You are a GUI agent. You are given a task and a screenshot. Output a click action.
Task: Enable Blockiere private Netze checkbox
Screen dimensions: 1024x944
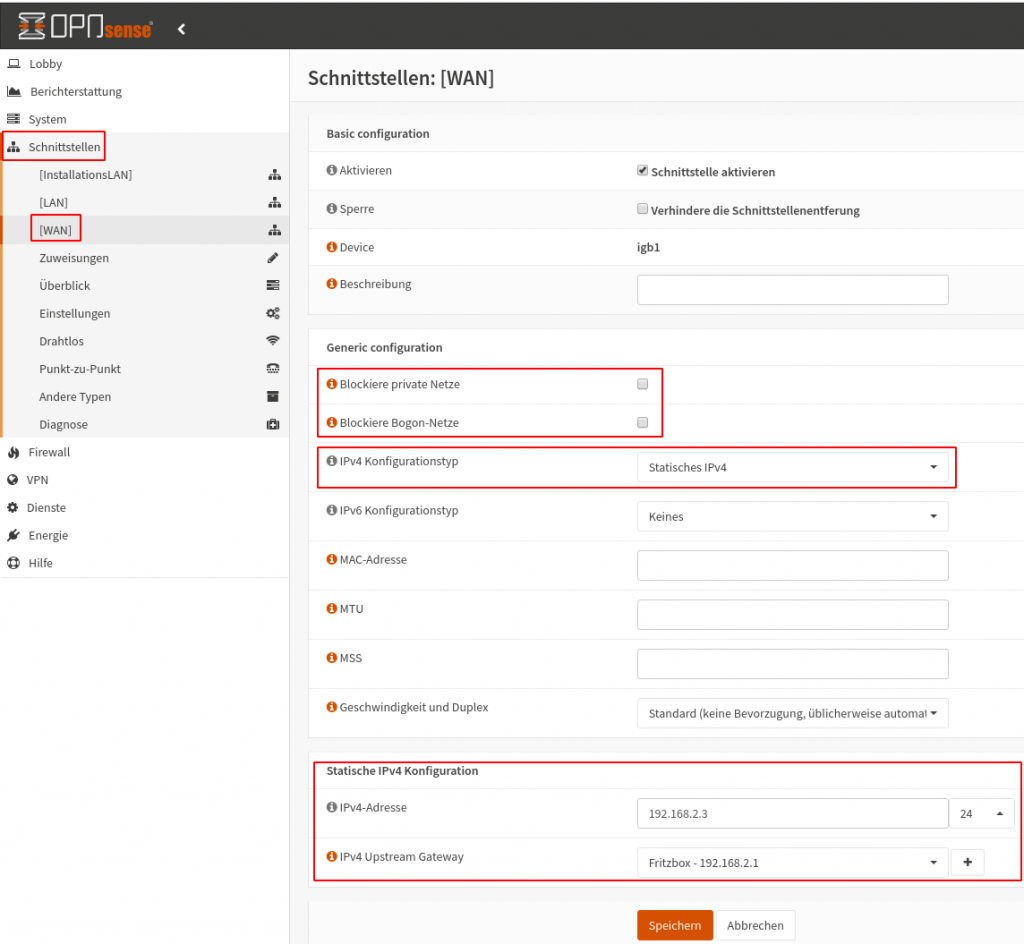(643, 384)
